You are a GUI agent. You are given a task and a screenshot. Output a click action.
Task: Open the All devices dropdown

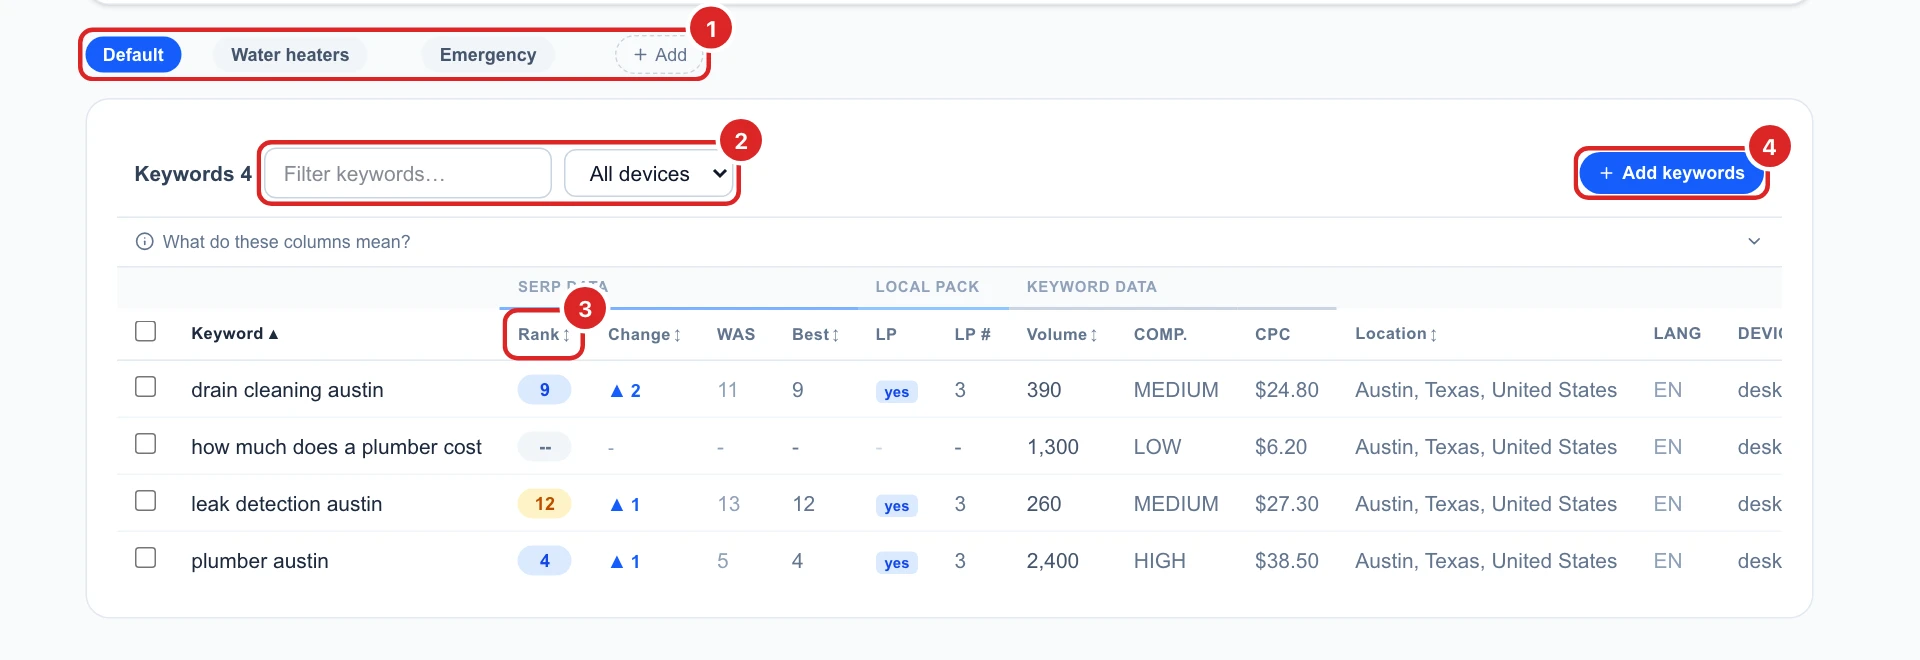pyautogui.click(x=649, y=174)
